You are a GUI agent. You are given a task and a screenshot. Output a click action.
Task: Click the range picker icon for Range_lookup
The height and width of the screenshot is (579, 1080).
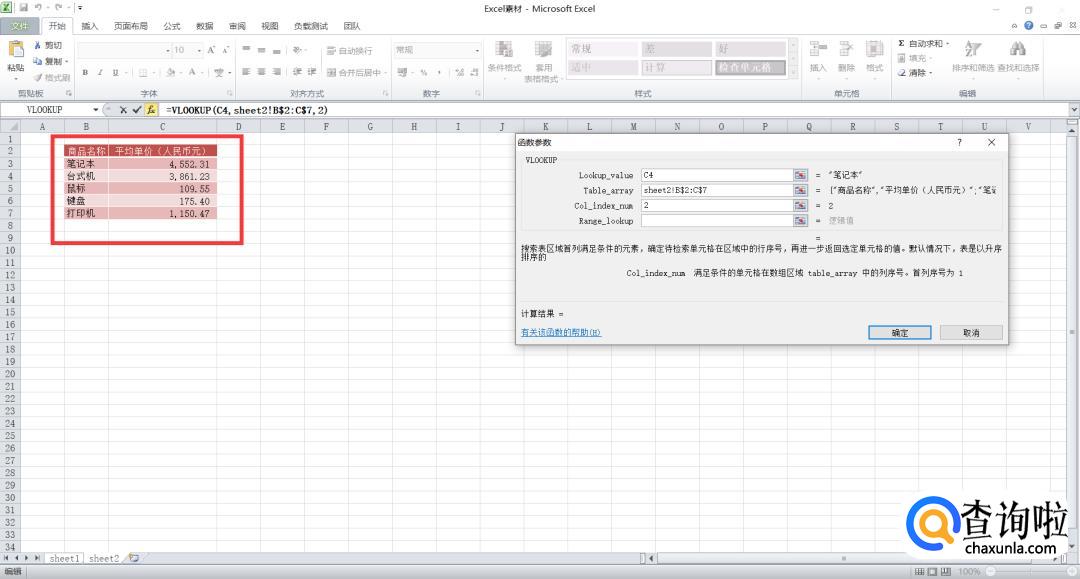(x=800, y=221)
